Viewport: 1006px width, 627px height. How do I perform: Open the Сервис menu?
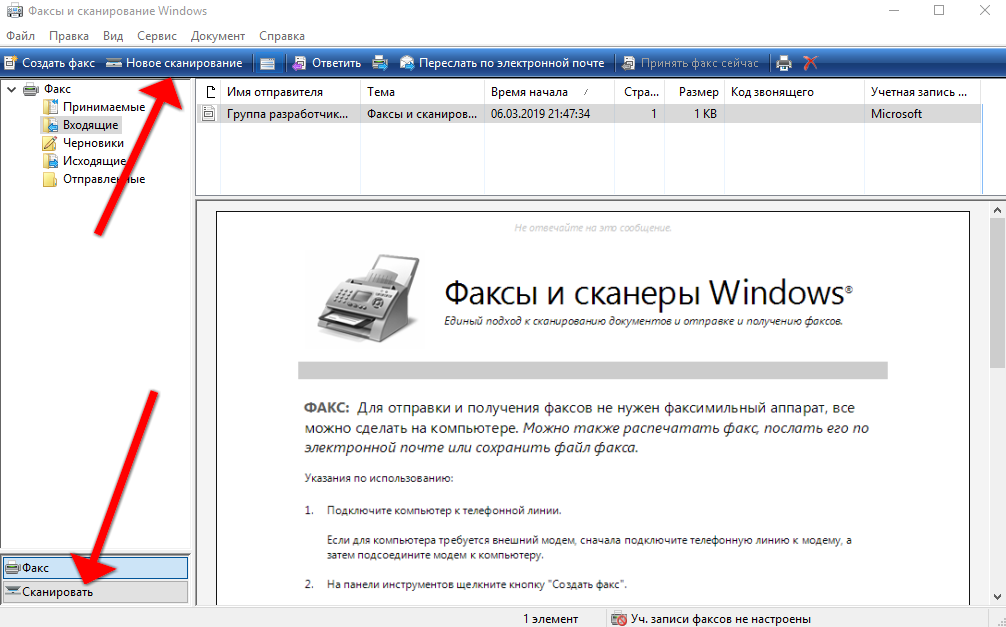tap(157, 36)
